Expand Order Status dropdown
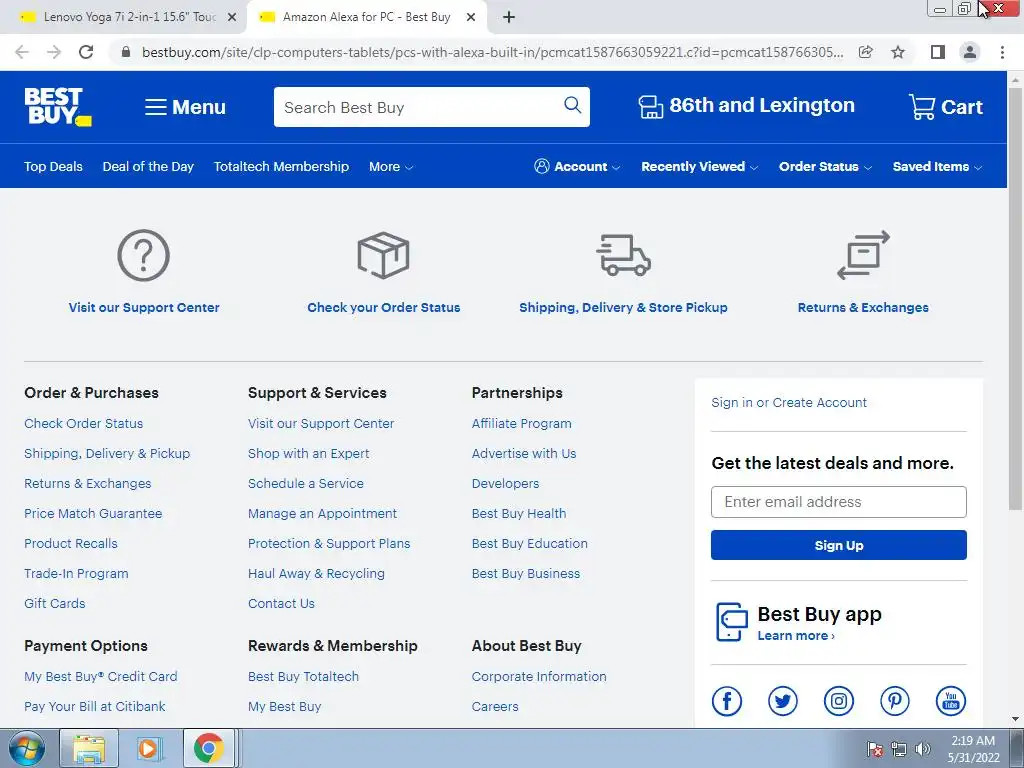This screenshot has height=768, width=1024. pos(825,167)
